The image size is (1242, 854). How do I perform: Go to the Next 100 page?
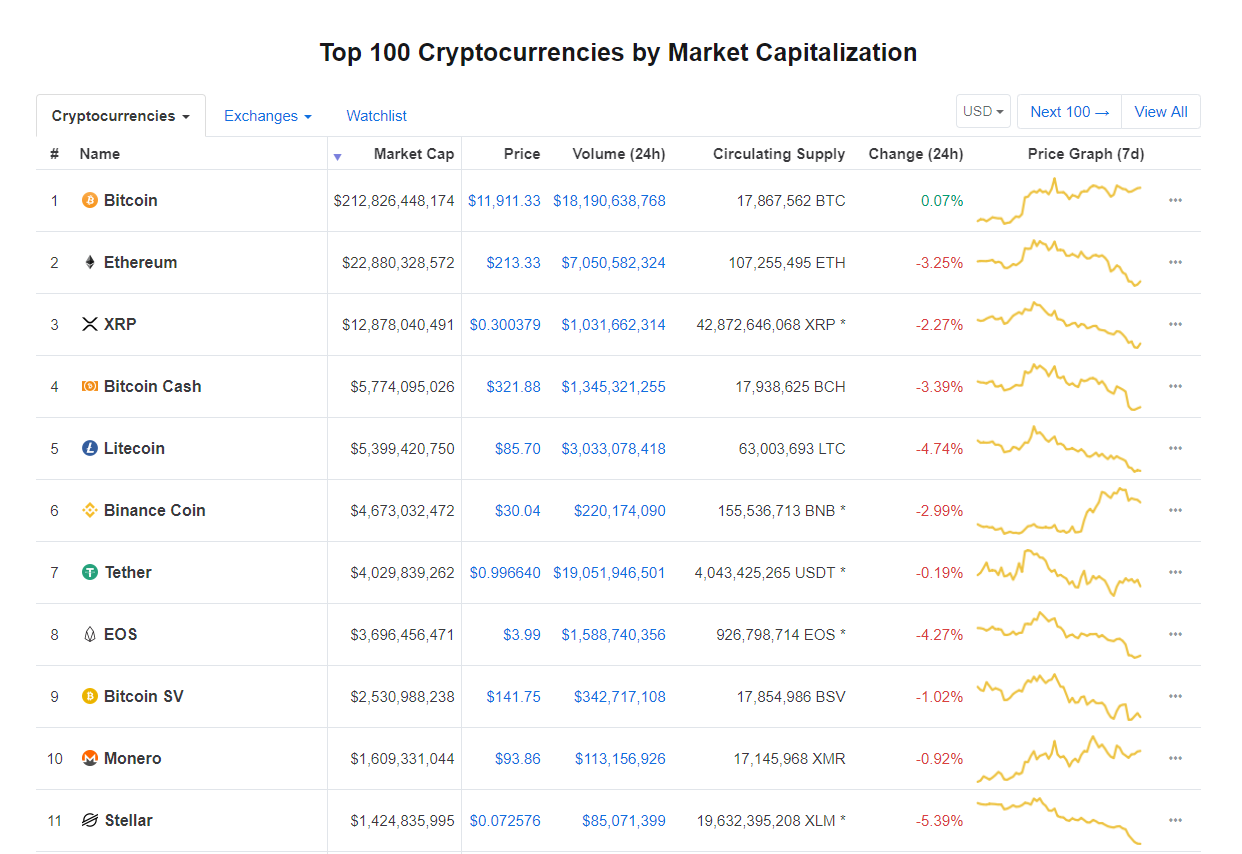[x=1069, y=112]
